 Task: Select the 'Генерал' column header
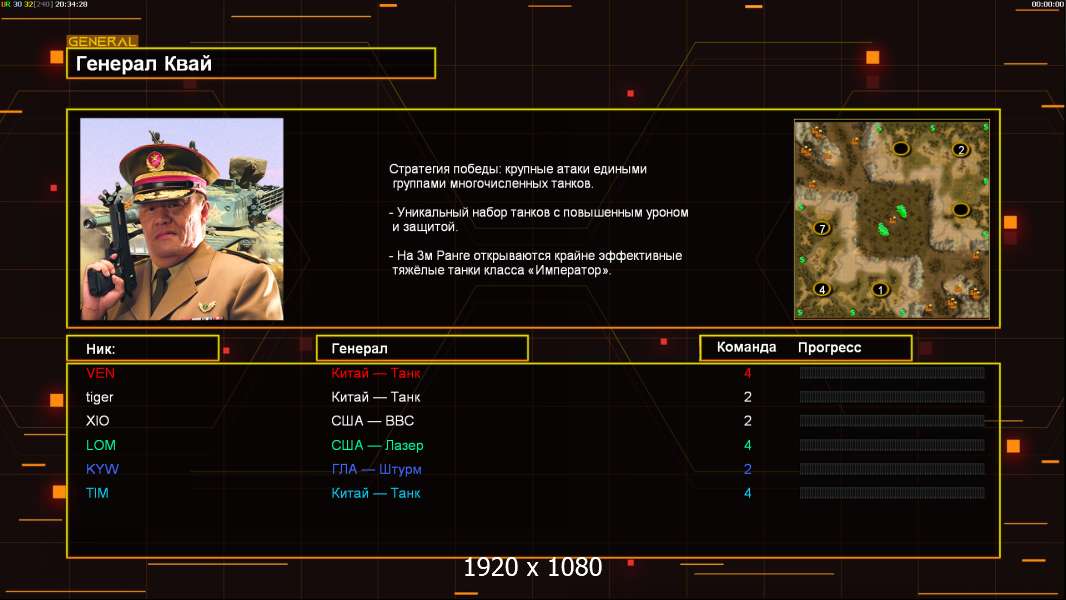tap(422, 349)
